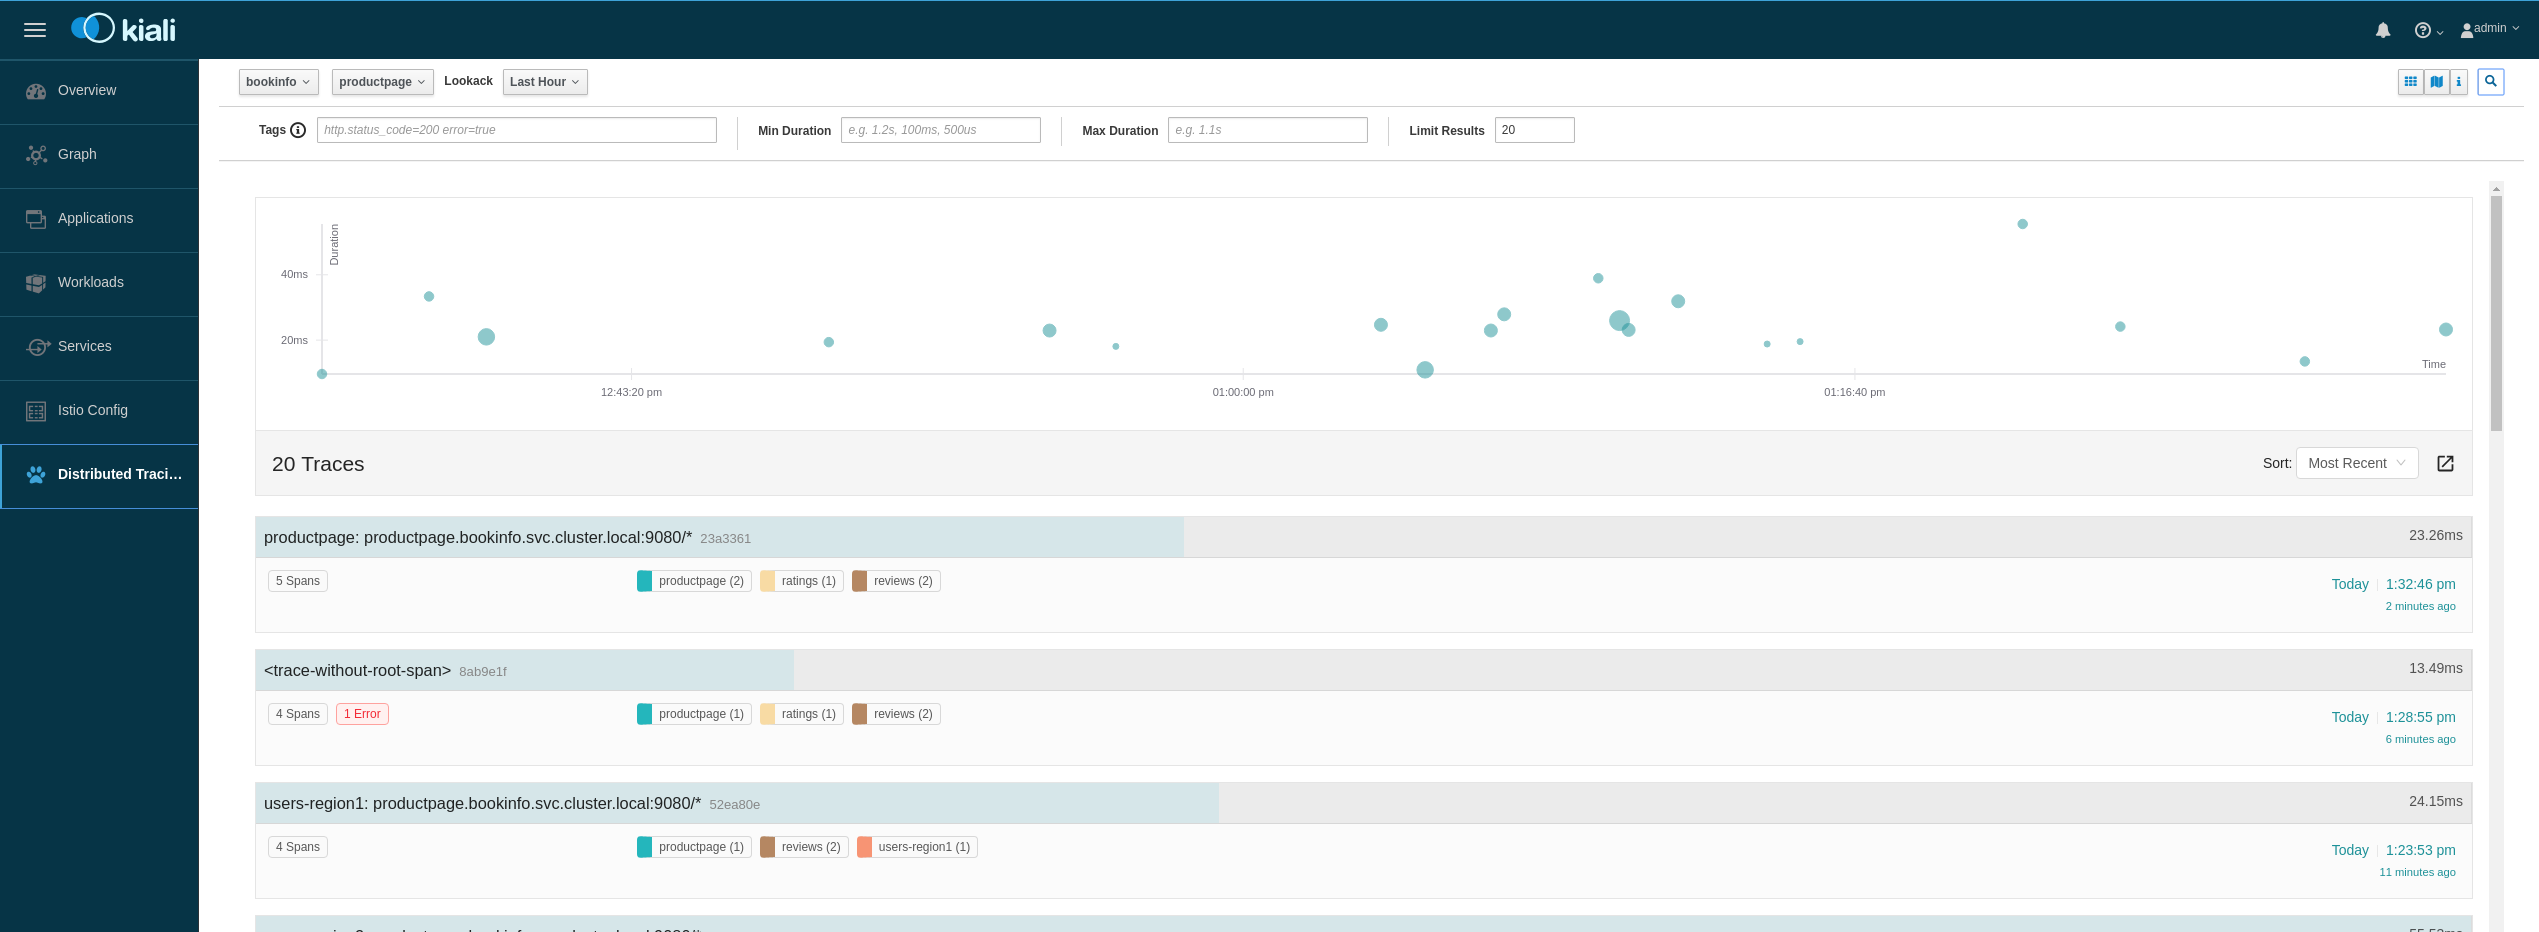Click the Applications icon in sidebar

36,219
